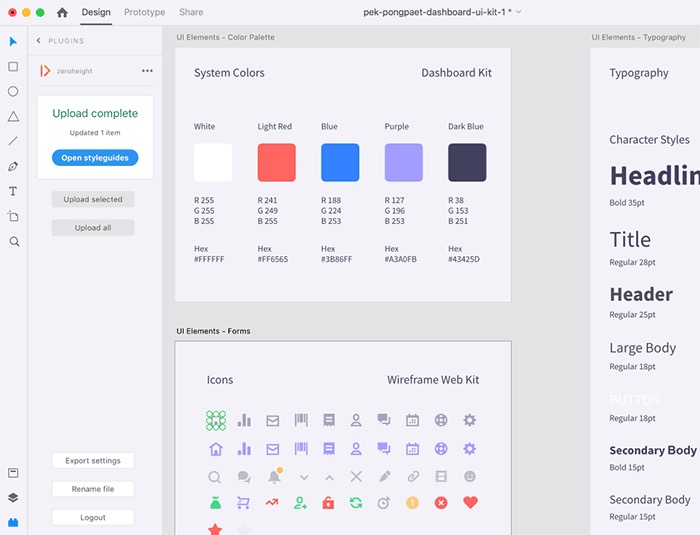Select the Rectangle tool
The width and height of the screenshot is (700, 535).
tap(13, 67)
